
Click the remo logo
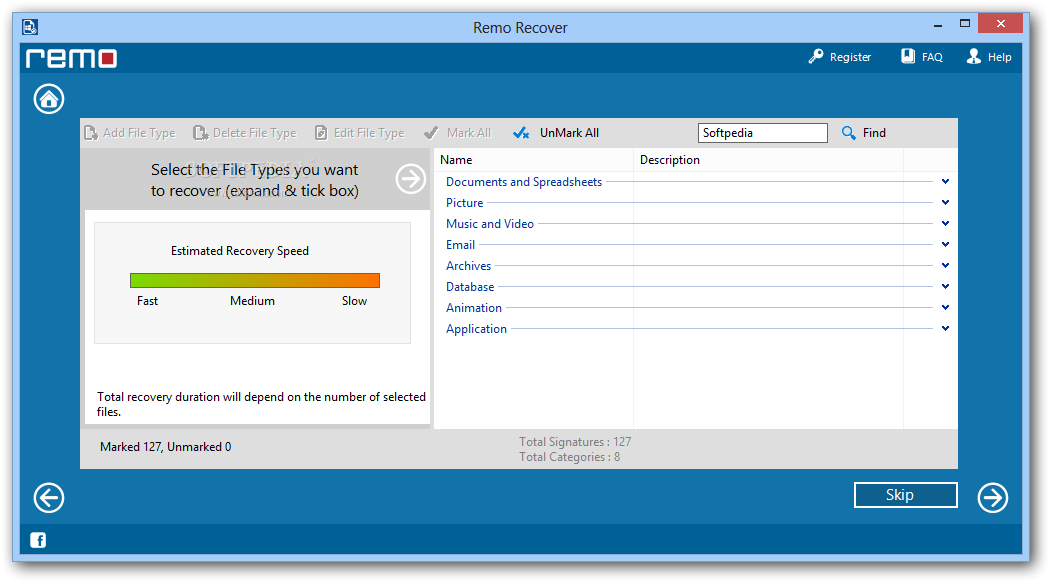72,58
